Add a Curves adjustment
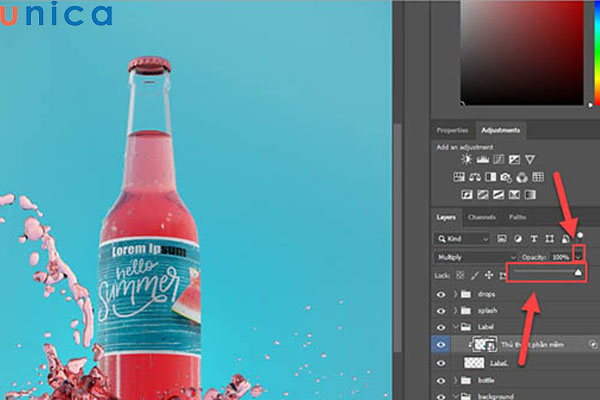Viewport: 600px width, 400px height. point(498,160)
